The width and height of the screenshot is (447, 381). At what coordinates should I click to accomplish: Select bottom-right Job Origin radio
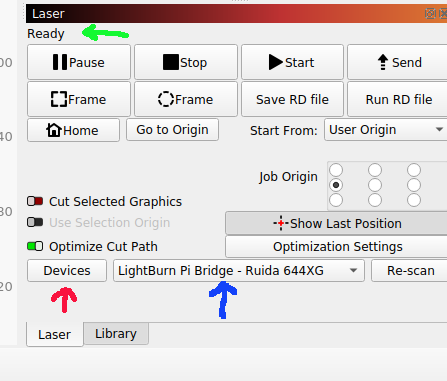(414, 200)
